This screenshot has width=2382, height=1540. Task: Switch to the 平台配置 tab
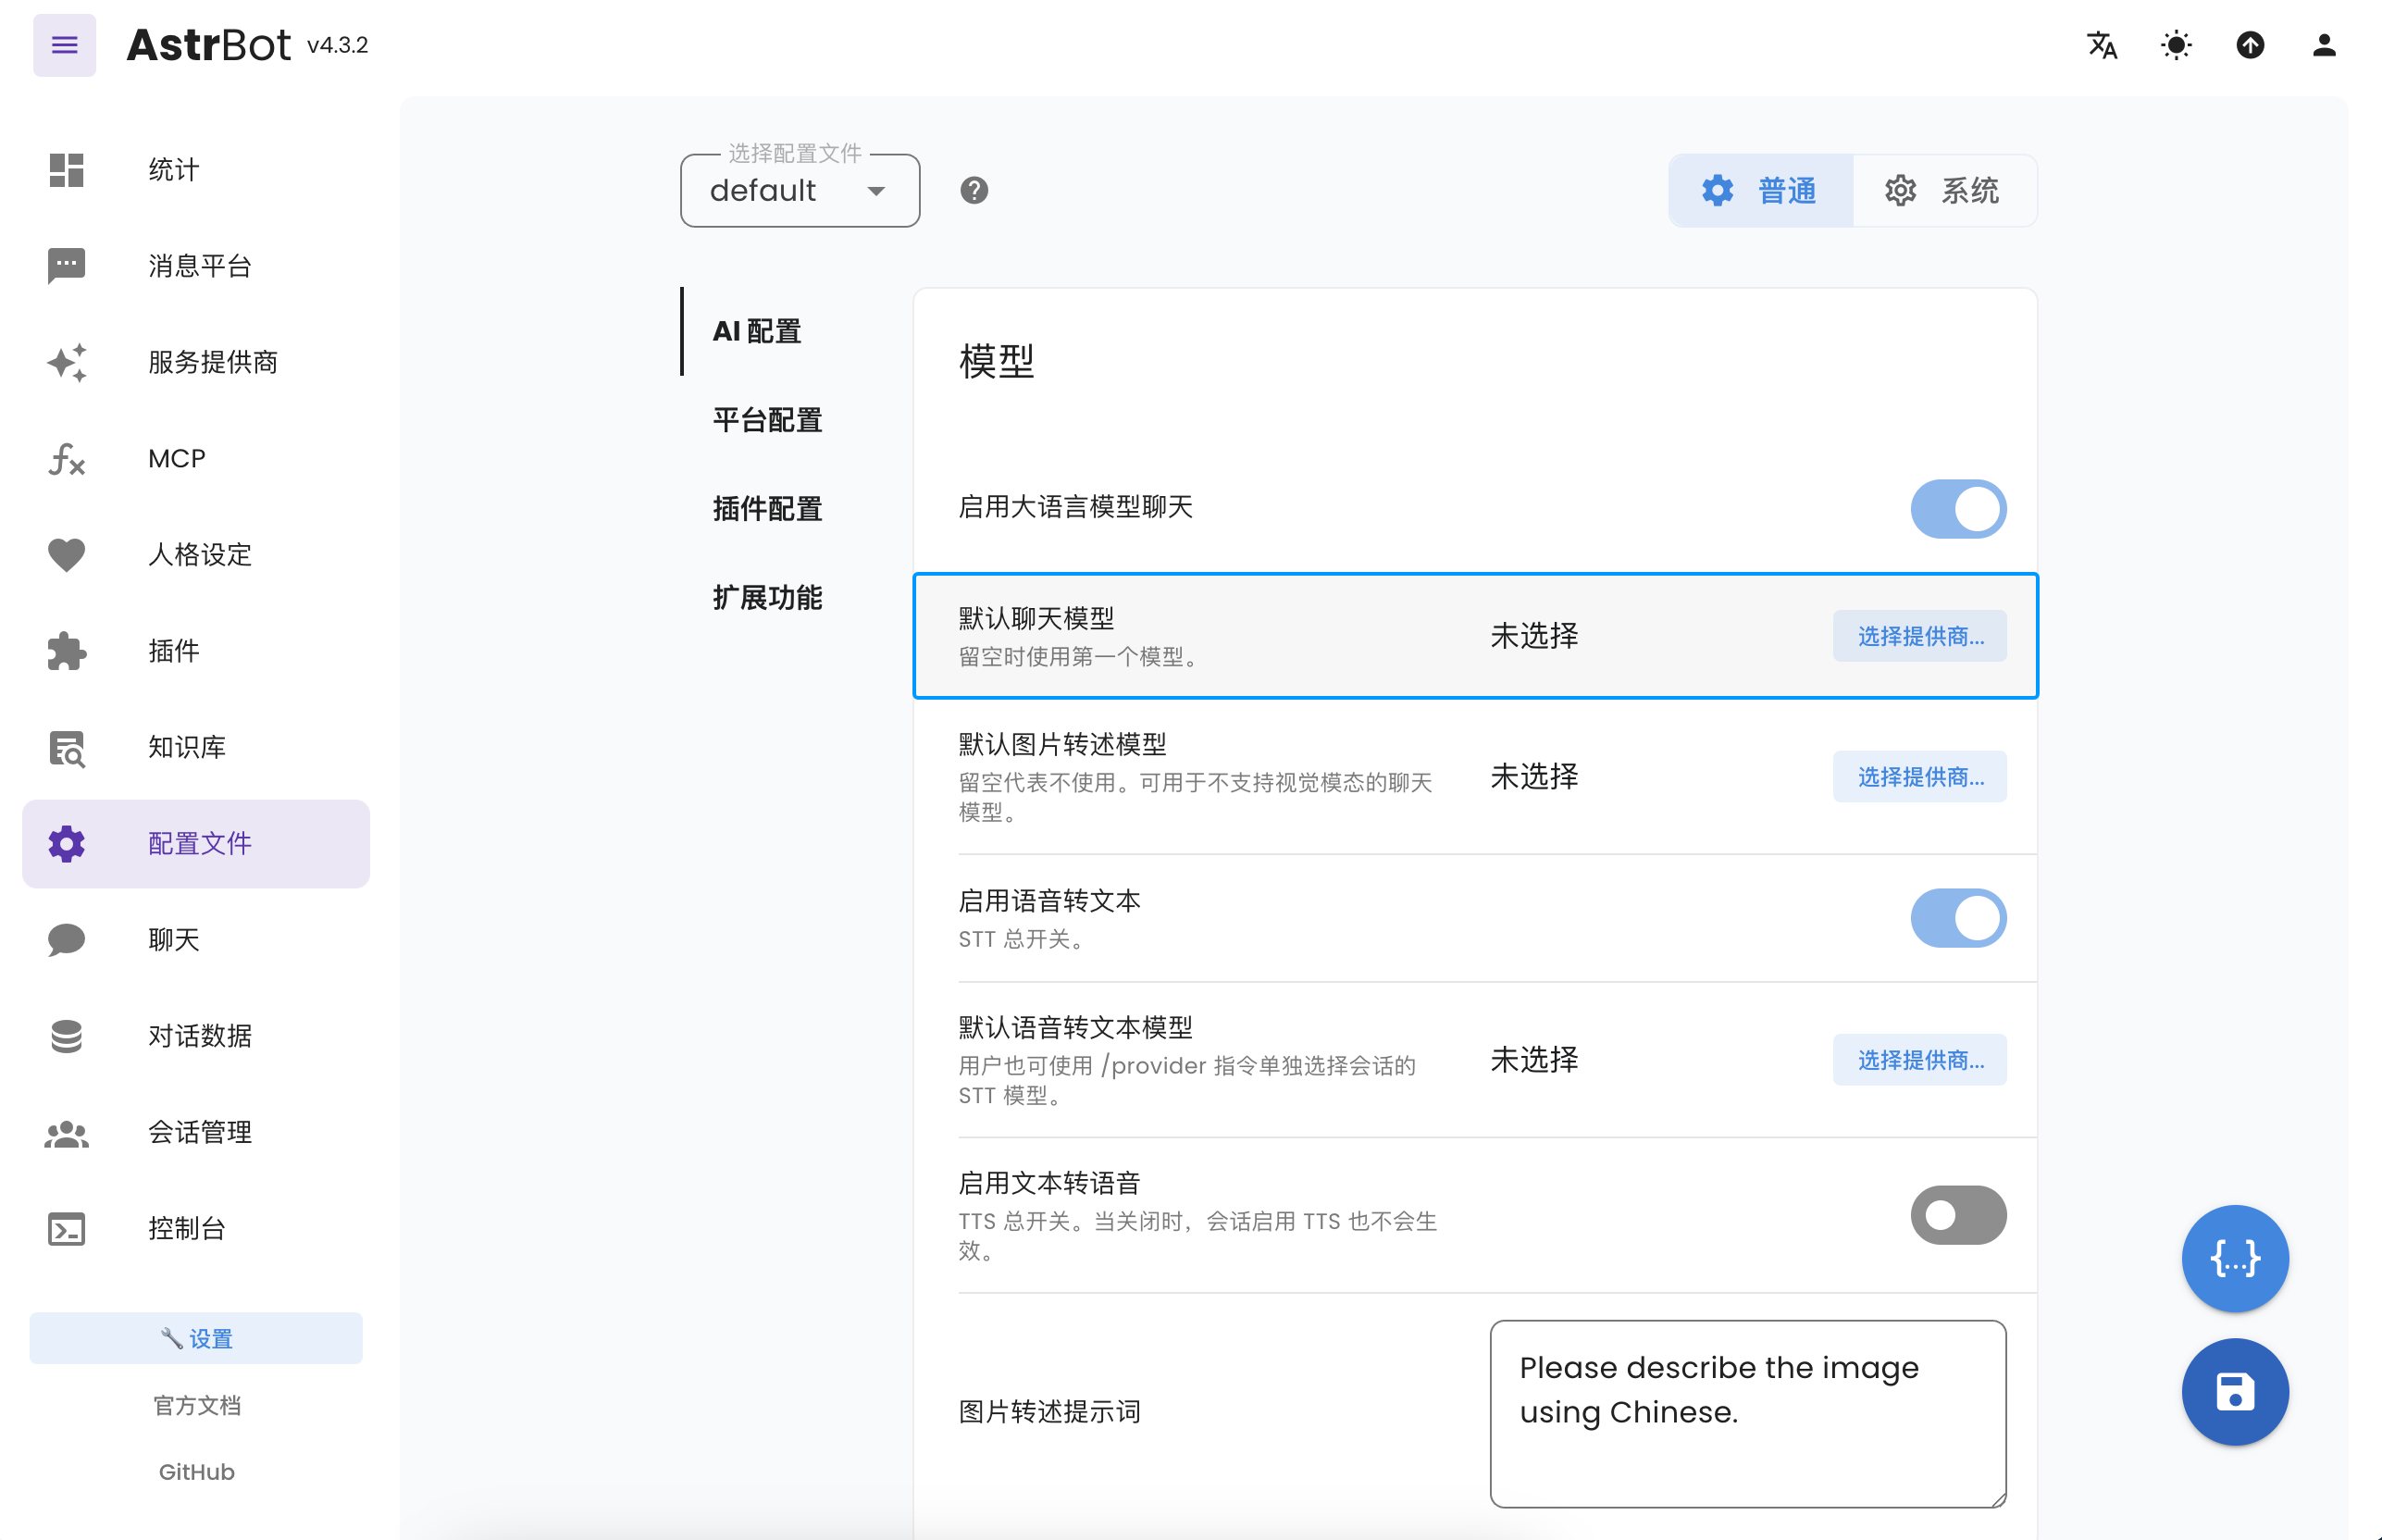point(766,420)
